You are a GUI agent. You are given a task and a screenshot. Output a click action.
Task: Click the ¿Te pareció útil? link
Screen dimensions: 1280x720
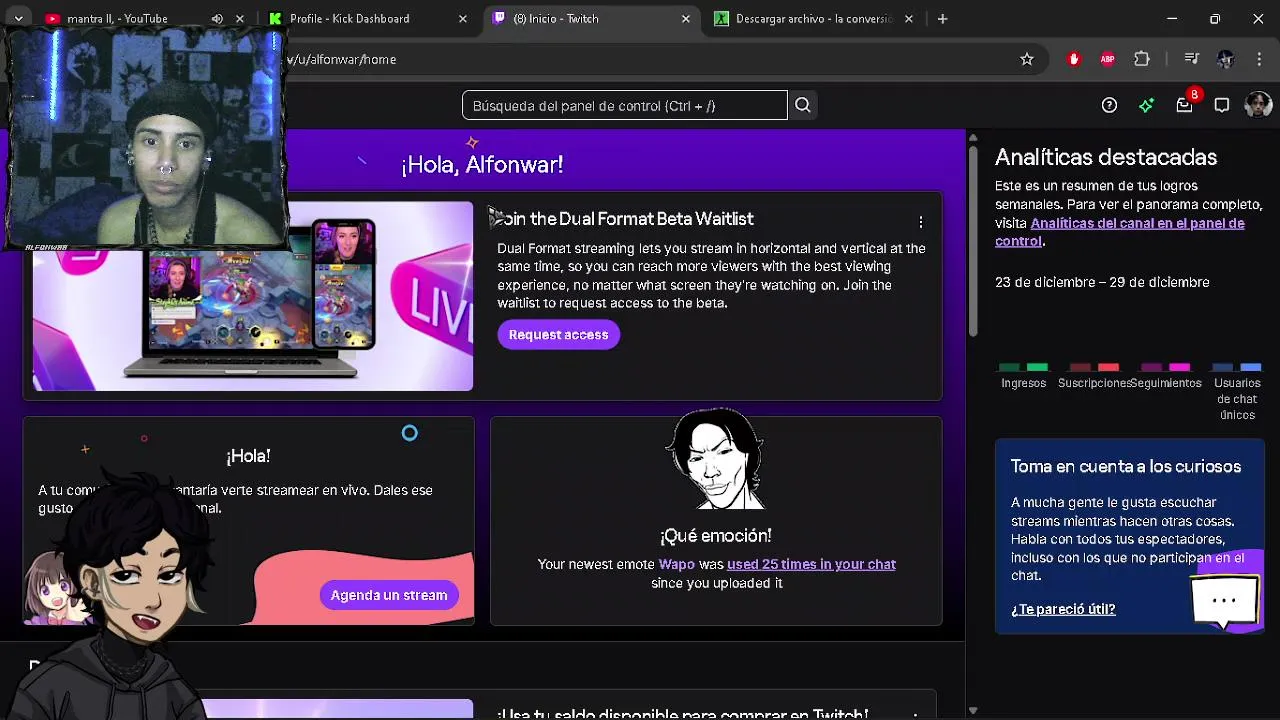(x=1063, y=609)
